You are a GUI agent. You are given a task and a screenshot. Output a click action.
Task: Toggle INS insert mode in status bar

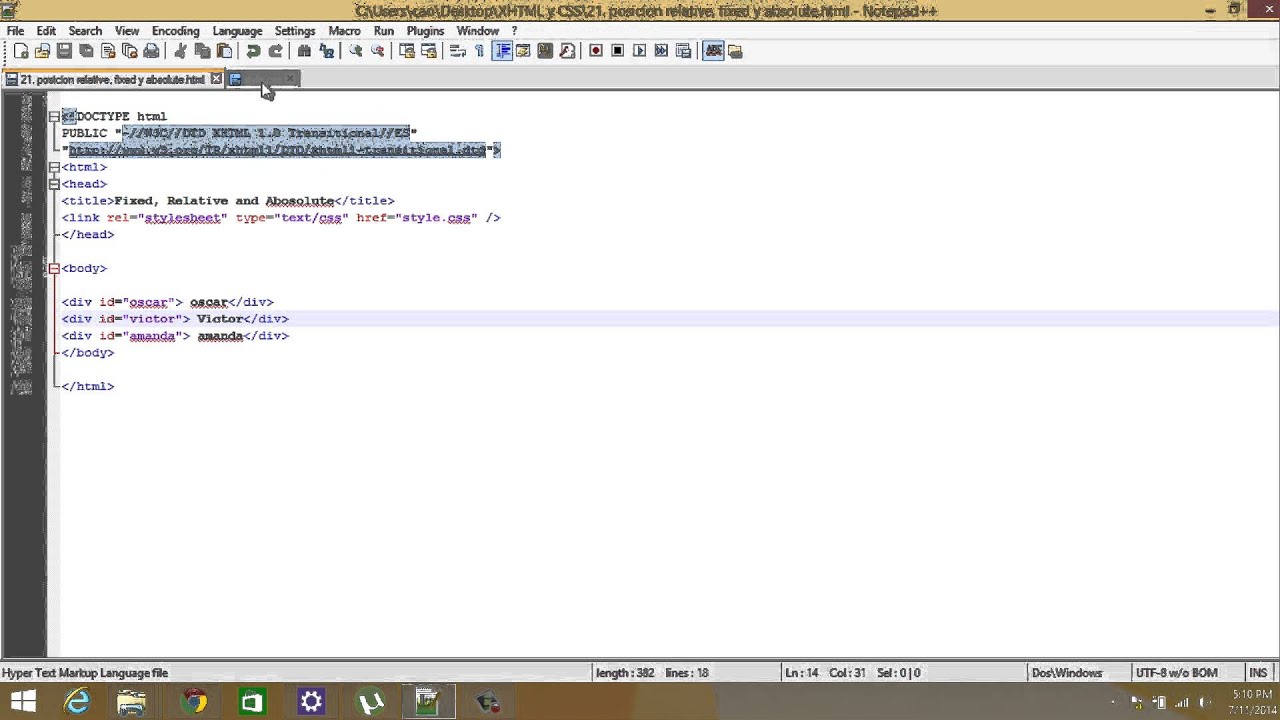pyautogui.click(x=1258, y=673)
